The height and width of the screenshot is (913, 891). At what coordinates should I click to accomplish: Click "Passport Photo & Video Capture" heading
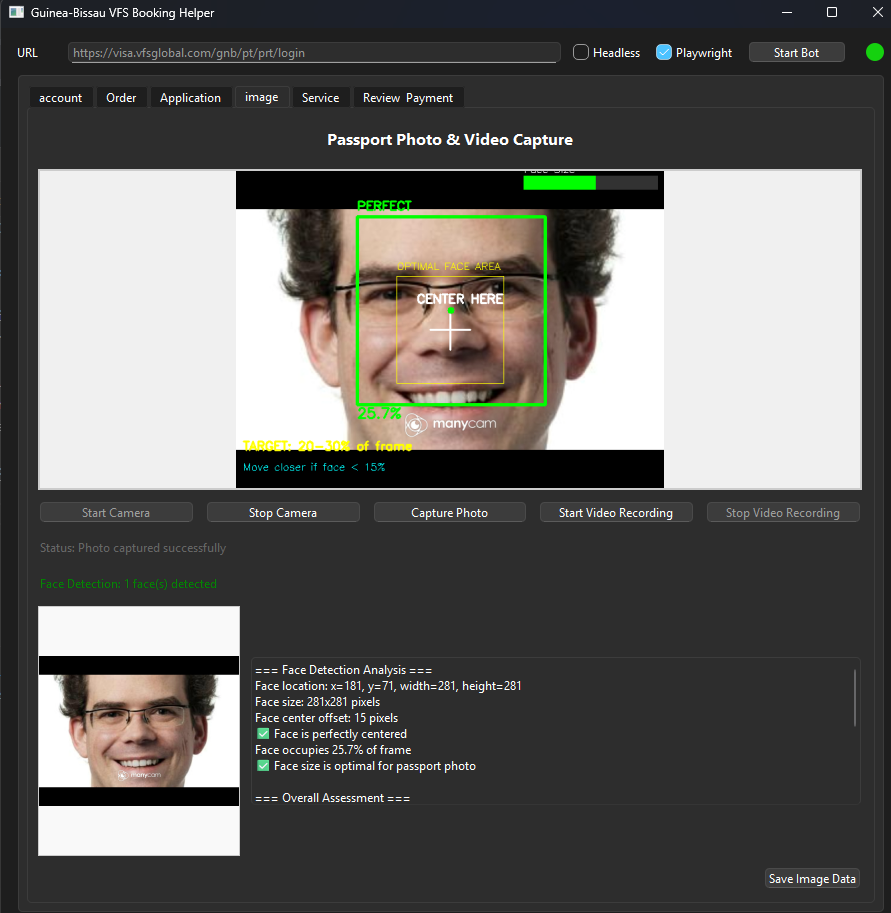click(x=450, y=140)
